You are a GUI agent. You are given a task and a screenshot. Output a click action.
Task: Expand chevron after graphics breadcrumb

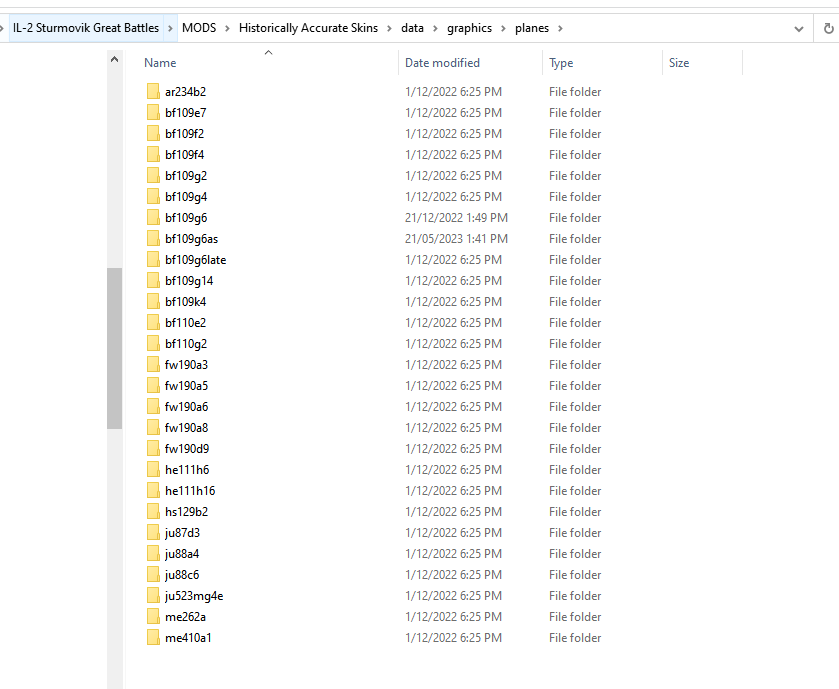[503, 28]
